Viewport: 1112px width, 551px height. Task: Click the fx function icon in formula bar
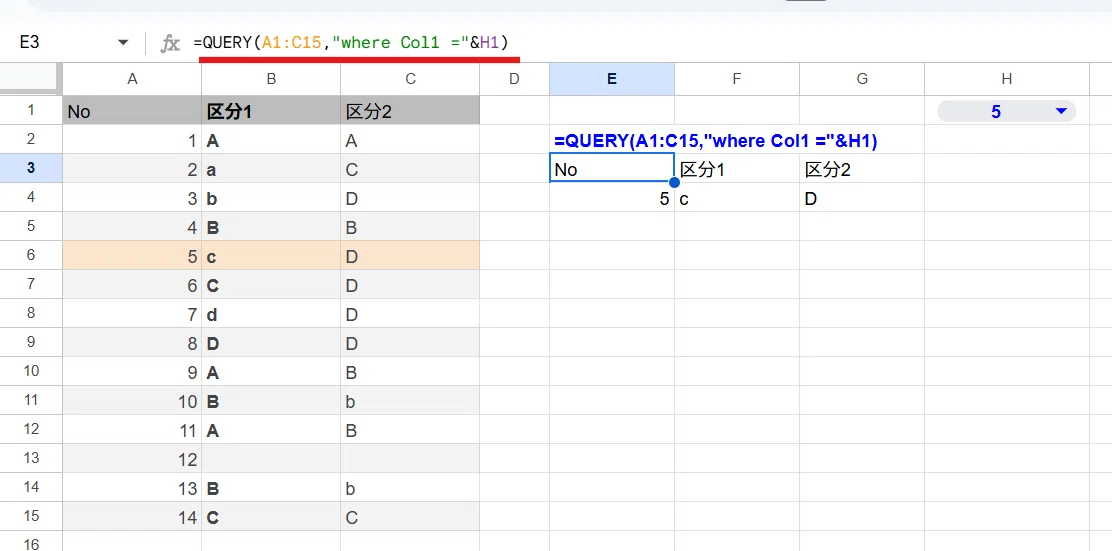point(170,44)
